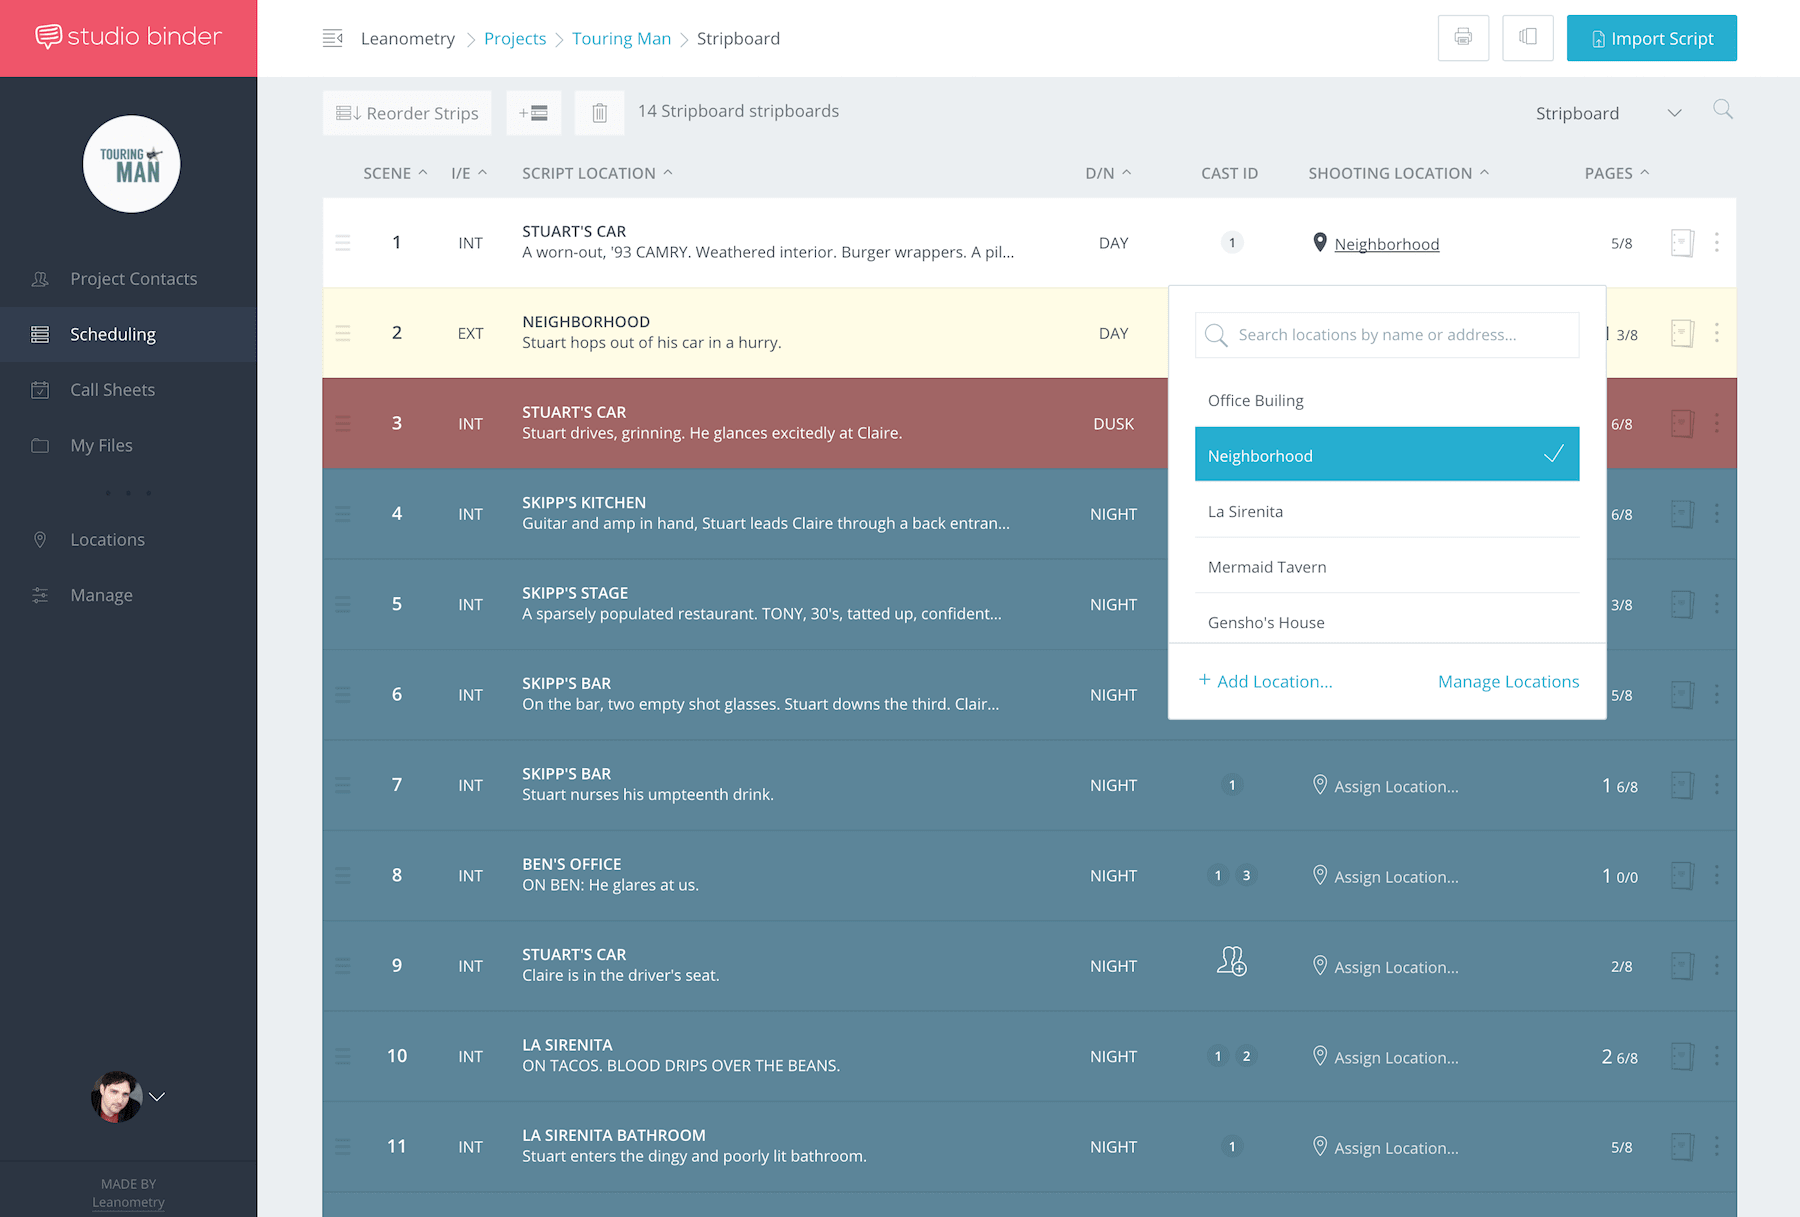Print the stripboard with the printer icon
The width and height of the screenshot is (1800, 1217).
[x=1463, y=38]
